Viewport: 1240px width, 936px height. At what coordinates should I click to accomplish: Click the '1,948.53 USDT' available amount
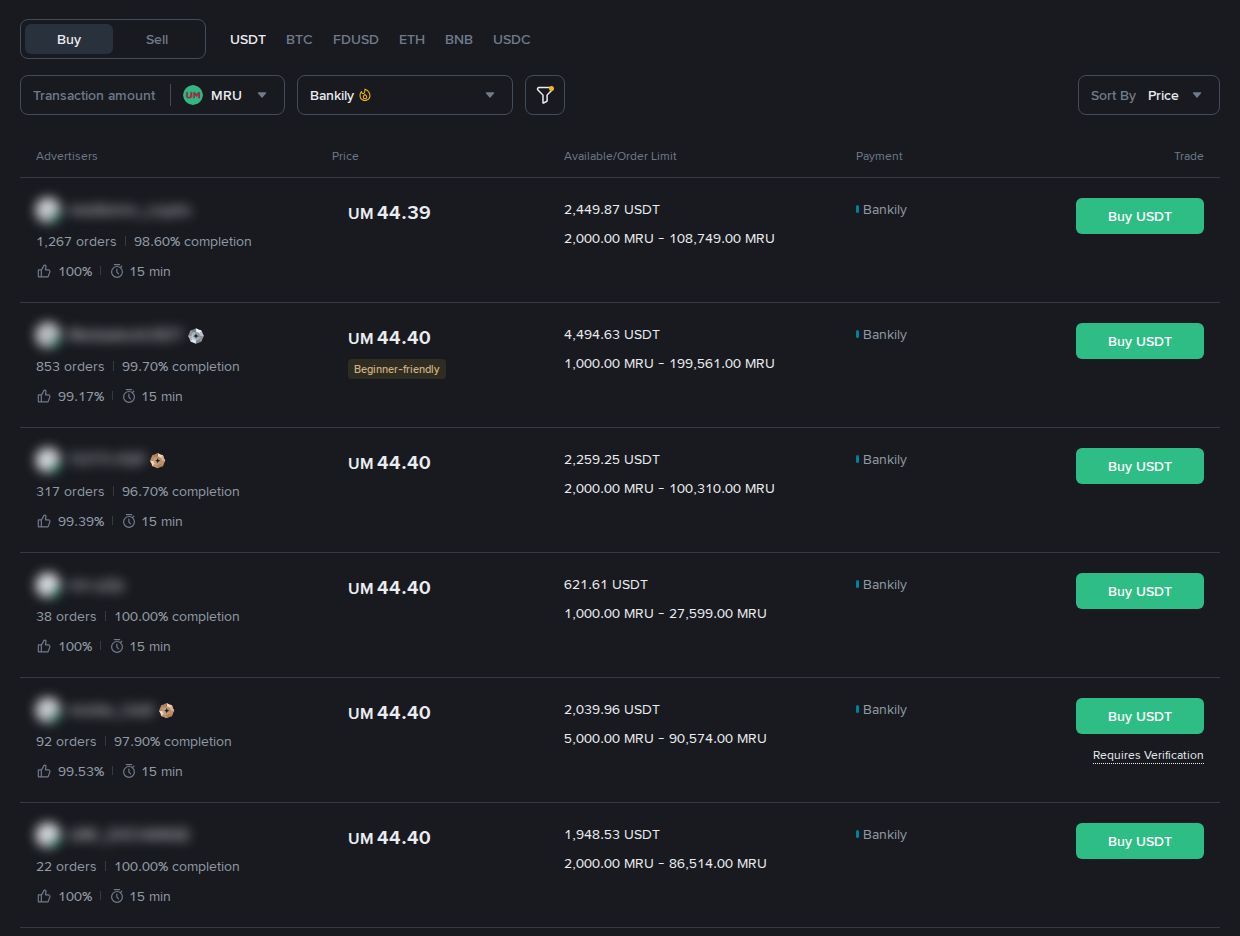612,834
